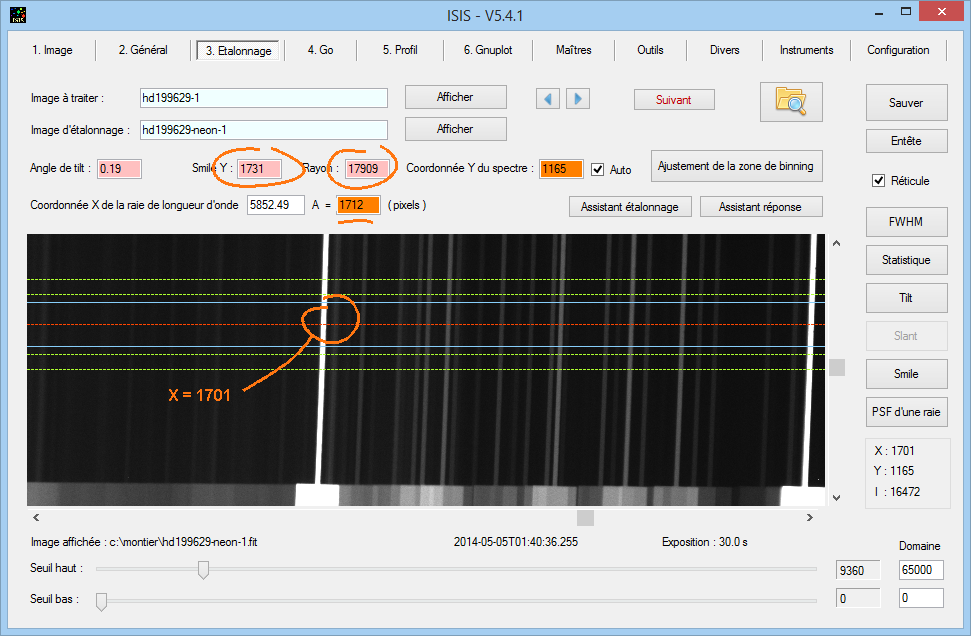Click the horizontal scrollbar thumb
The image size is (971, 636).
tap(585, 518)
